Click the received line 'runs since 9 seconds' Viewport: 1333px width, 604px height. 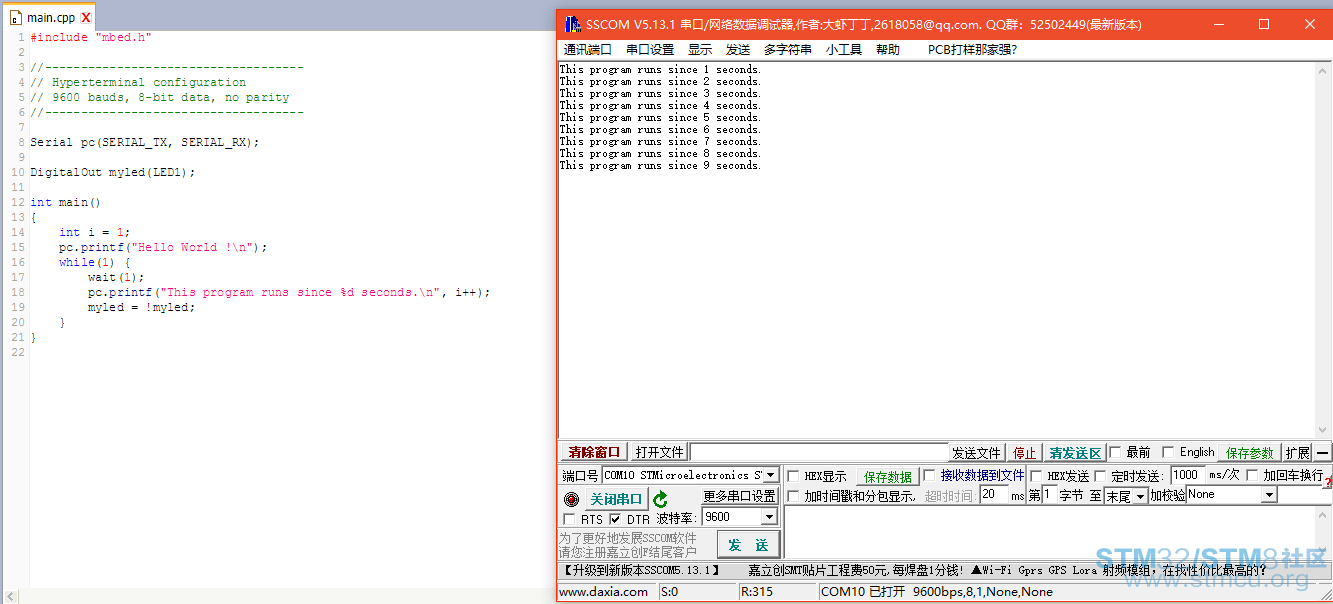(x=660, y=165)
